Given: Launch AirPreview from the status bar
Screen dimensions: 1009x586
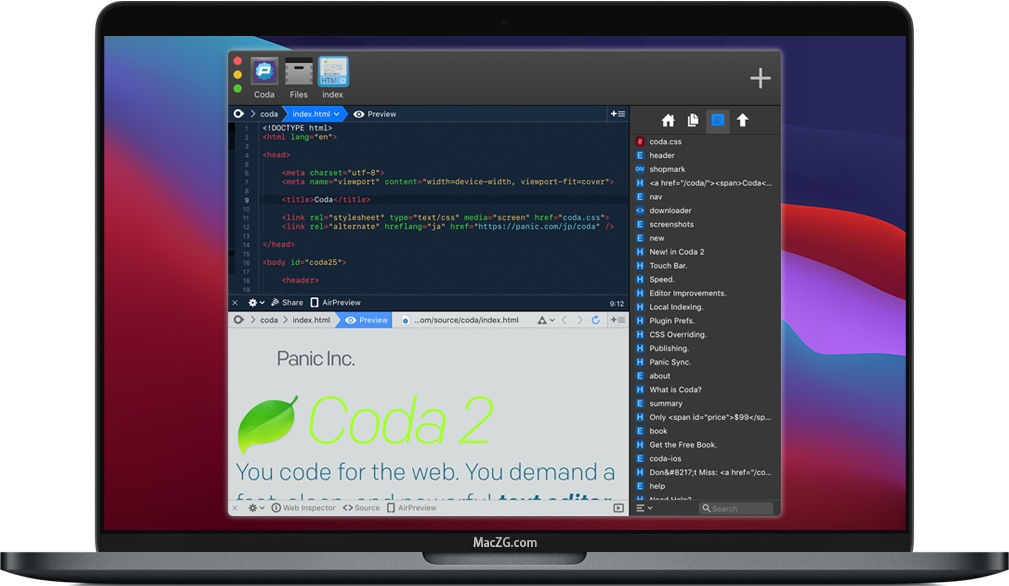Looking at the screenshot, I should tap(332, 302).
